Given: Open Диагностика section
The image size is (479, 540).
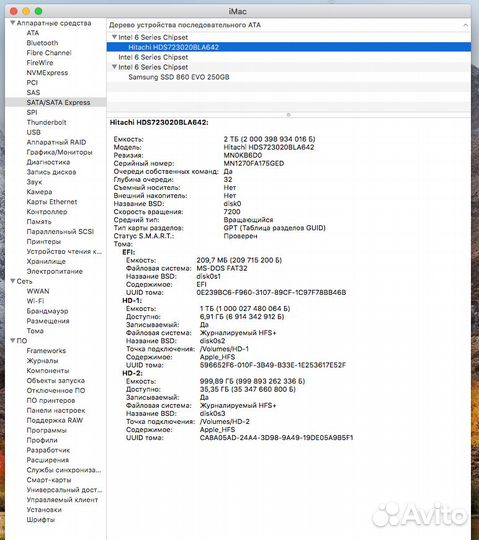Looking at the screenshot, I should (48, 162).
